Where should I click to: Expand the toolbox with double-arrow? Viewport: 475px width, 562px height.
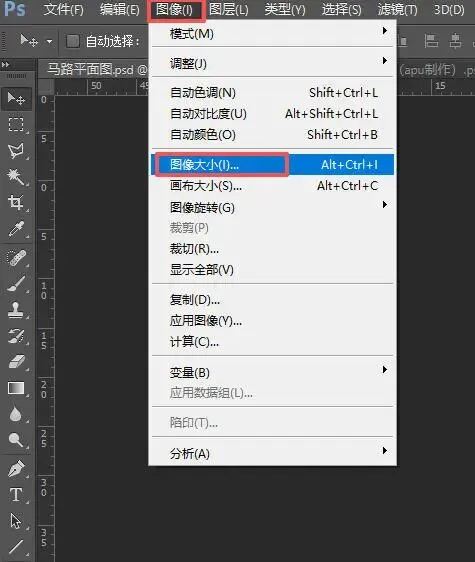click(6, 65)
